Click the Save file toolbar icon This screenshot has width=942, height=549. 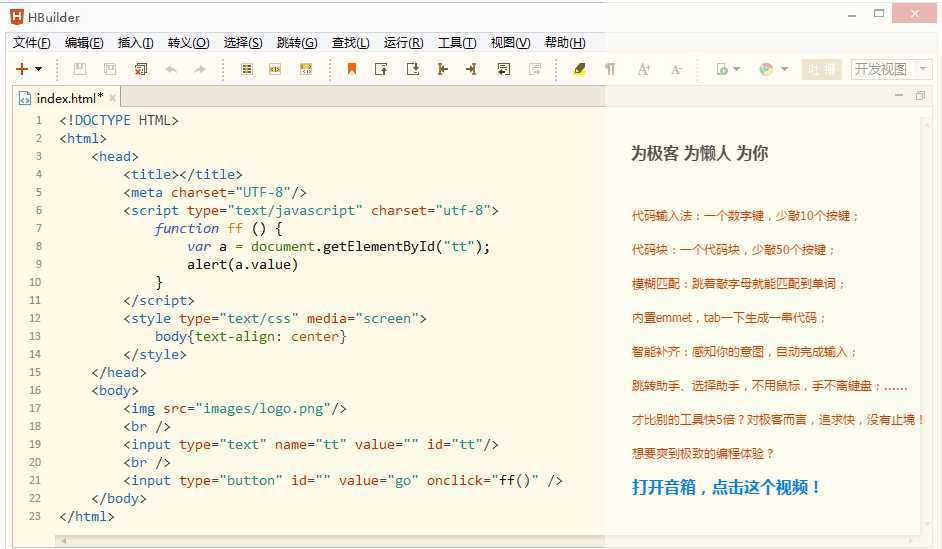tap(79, 69)
